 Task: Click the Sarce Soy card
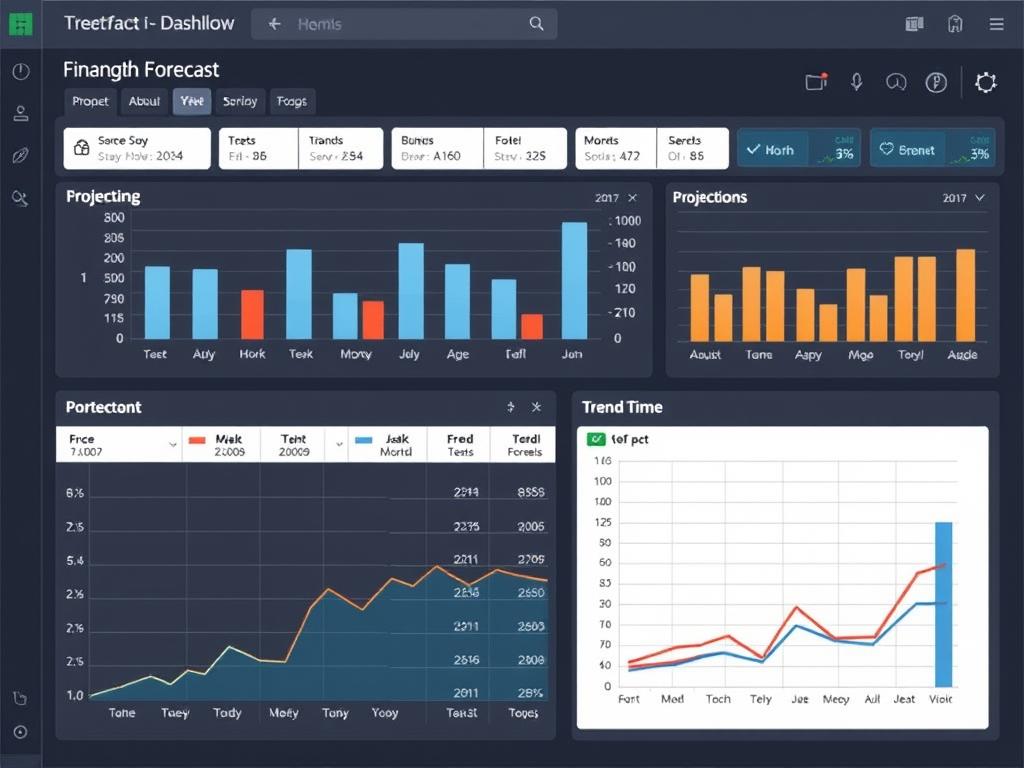pyautogui.click(x=136, y=148)
